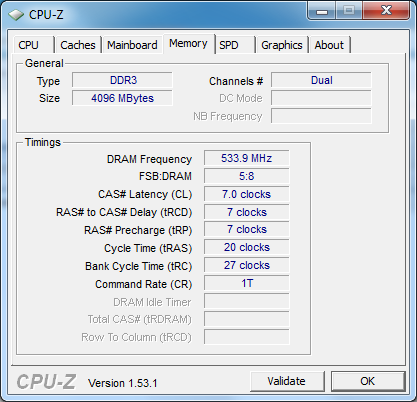The width and height of the screenshot is (417, 402).
Task: Click the RAS# Precharge 7 clocks value
Action: pyautogui.click(x=247, y=229)
